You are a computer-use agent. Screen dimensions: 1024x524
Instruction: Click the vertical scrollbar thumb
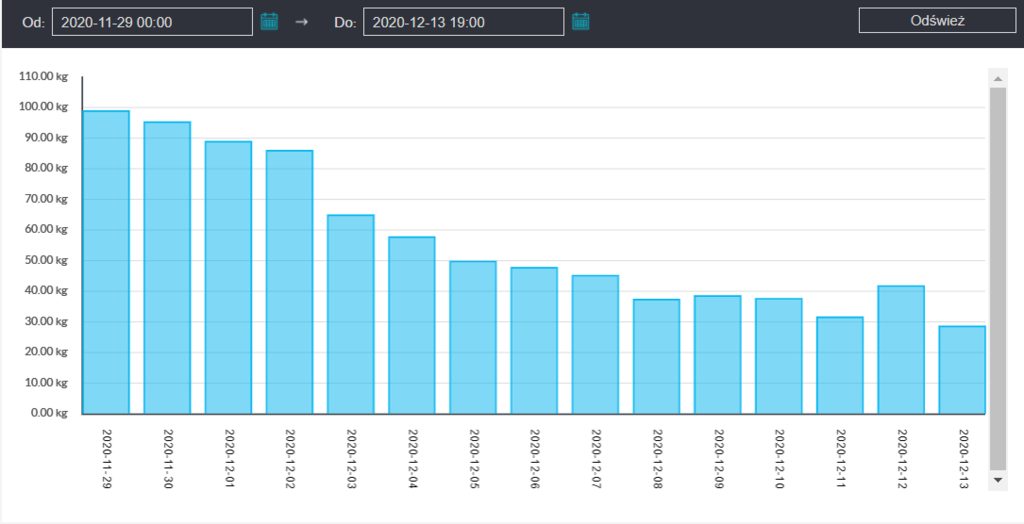(x=997, y=277)
